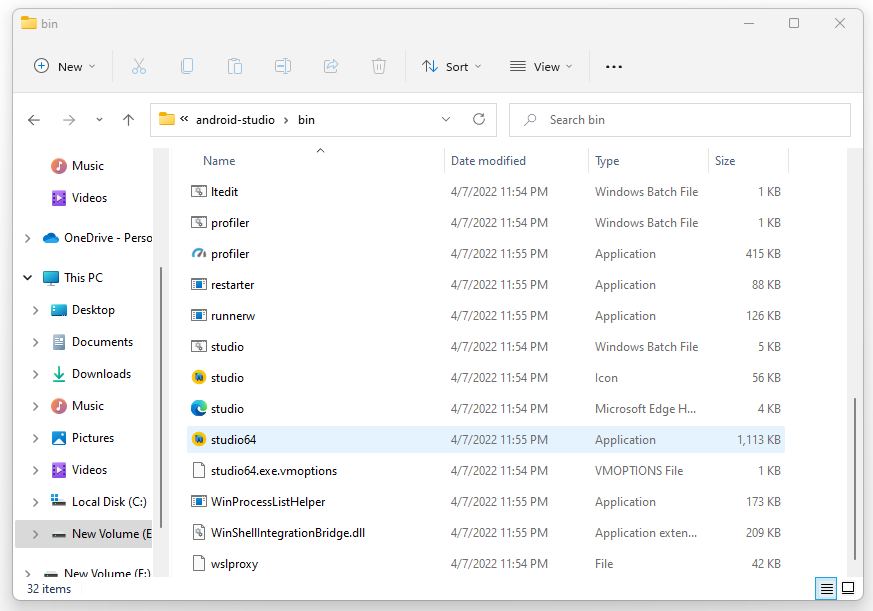Screen dimensions: 873x611
Task: Click the Rename icon in toolbar
Action: [x=283, y=66]
